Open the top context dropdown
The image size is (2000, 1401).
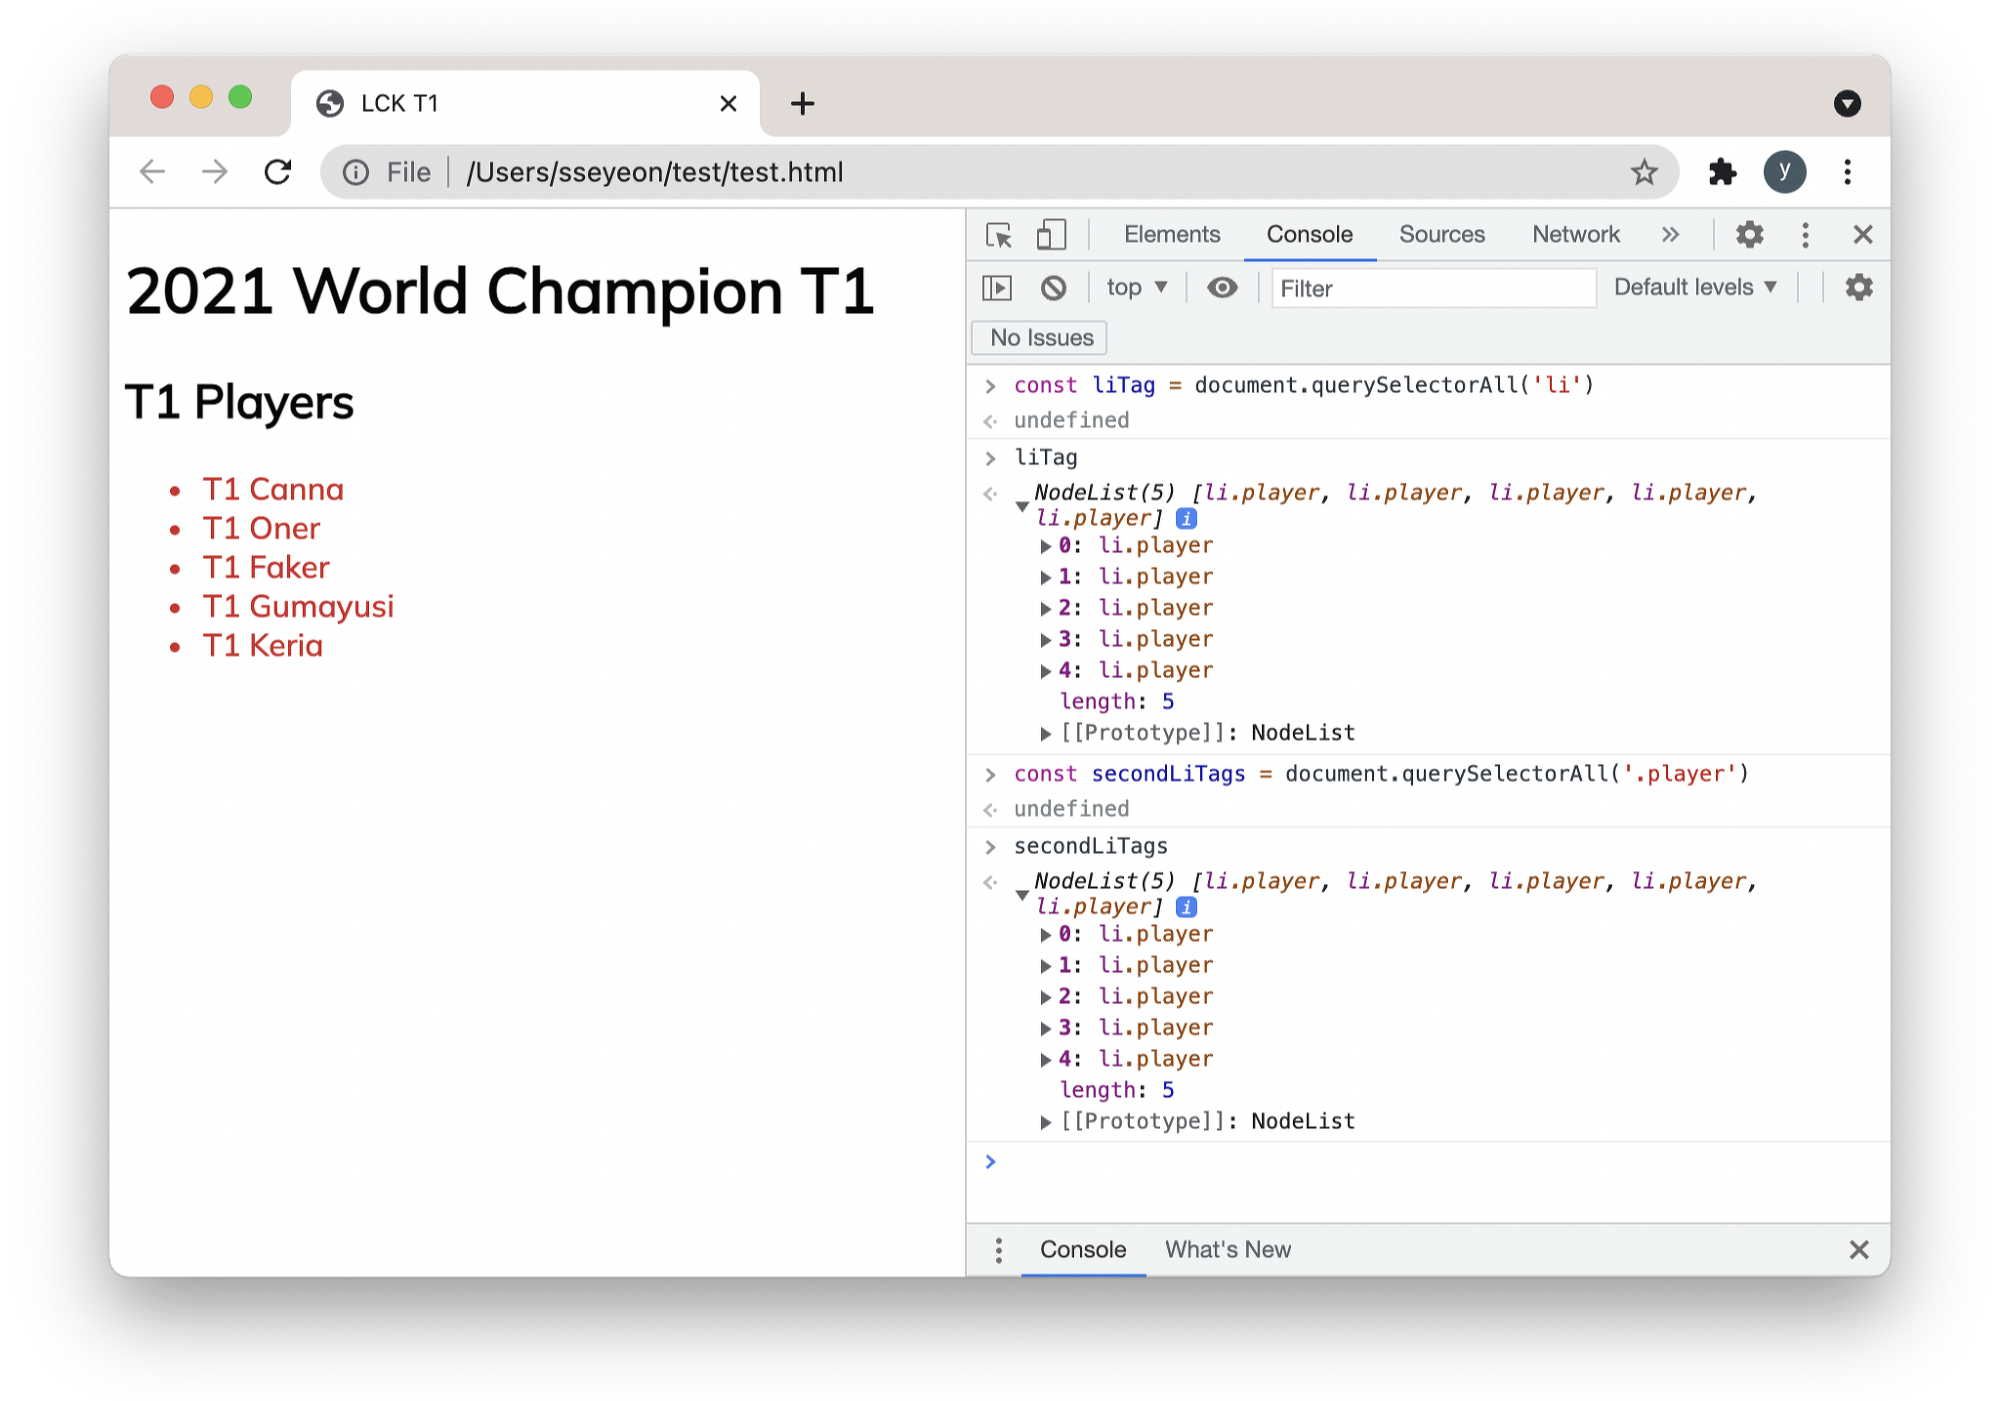(1136, 288)
